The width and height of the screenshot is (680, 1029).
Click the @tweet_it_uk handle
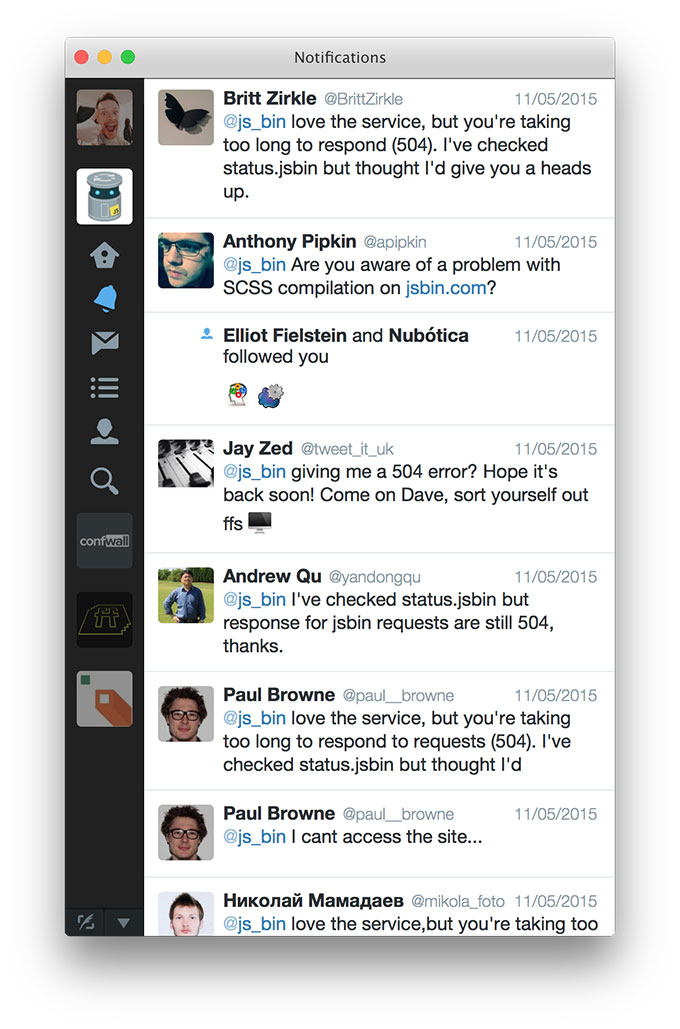(x=347, y=449)
